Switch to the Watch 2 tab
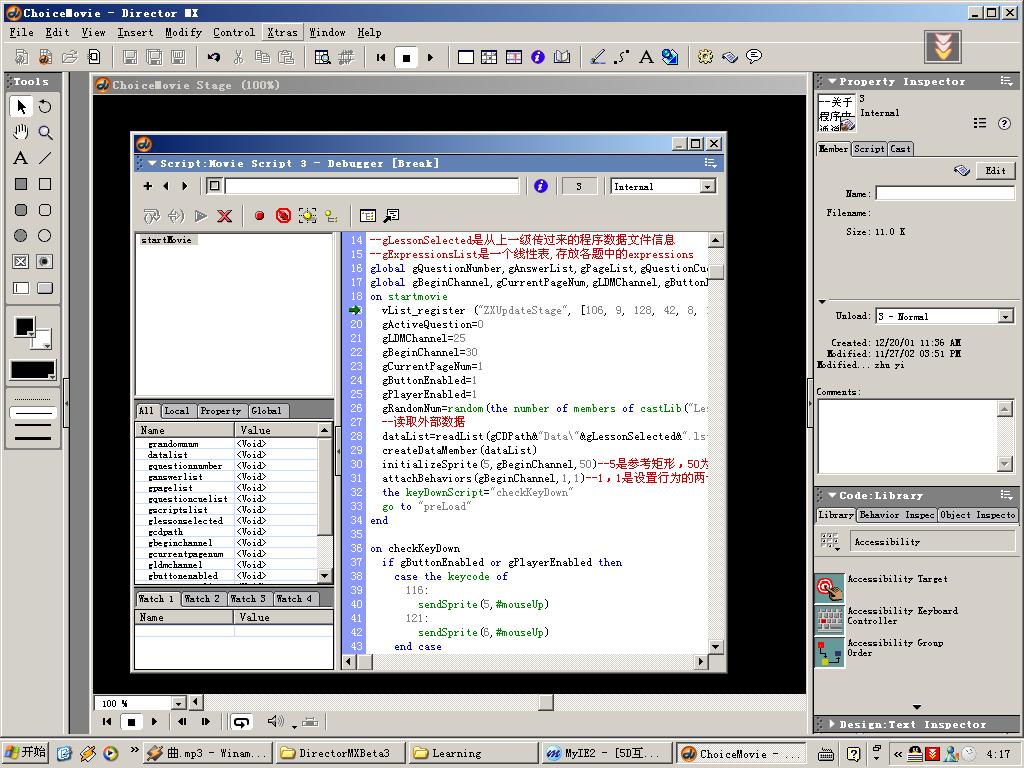Viewport: 1024px width, 768px height. click(x=202, y=598)
